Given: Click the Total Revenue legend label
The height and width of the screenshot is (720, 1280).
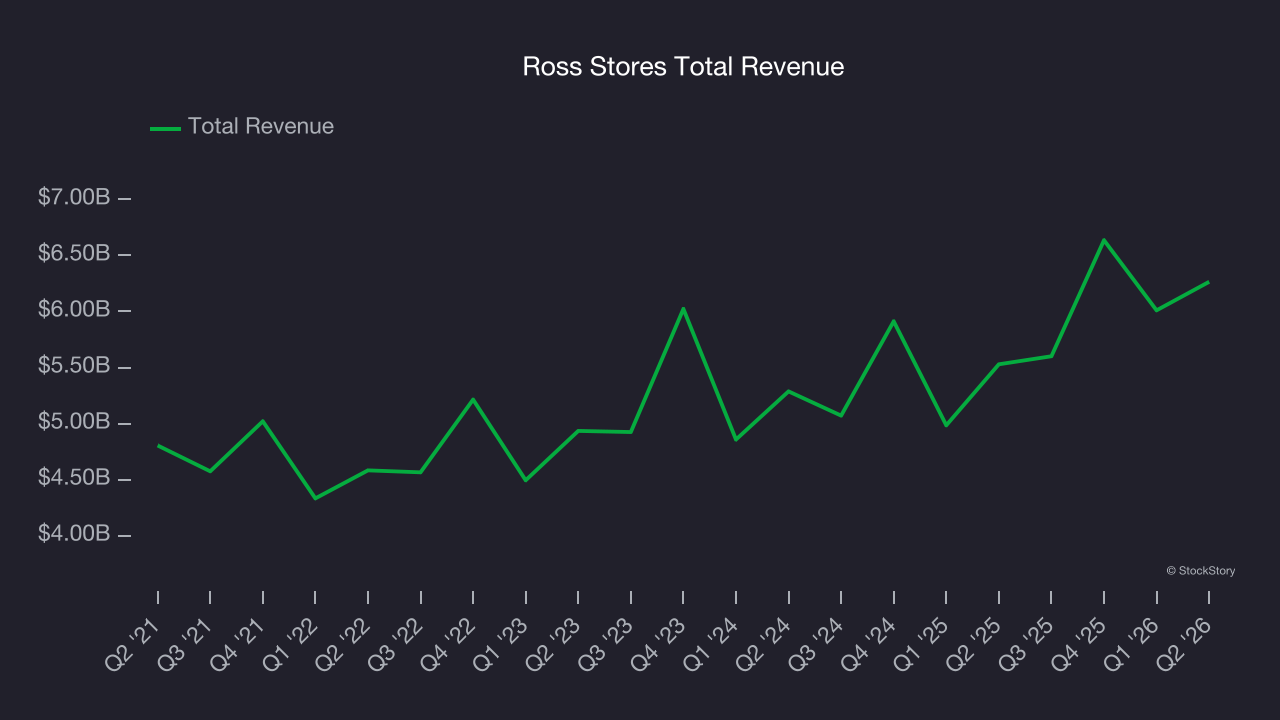Looking at the screenshot, I should [x=261, y=127].
